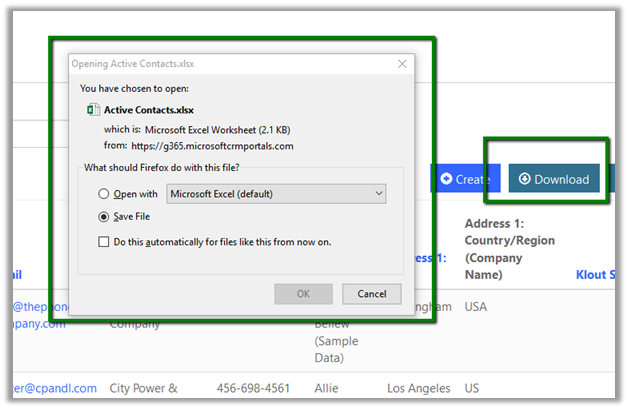
Task: Click the 'Allie' contact name cell
Action: point(331,388)
